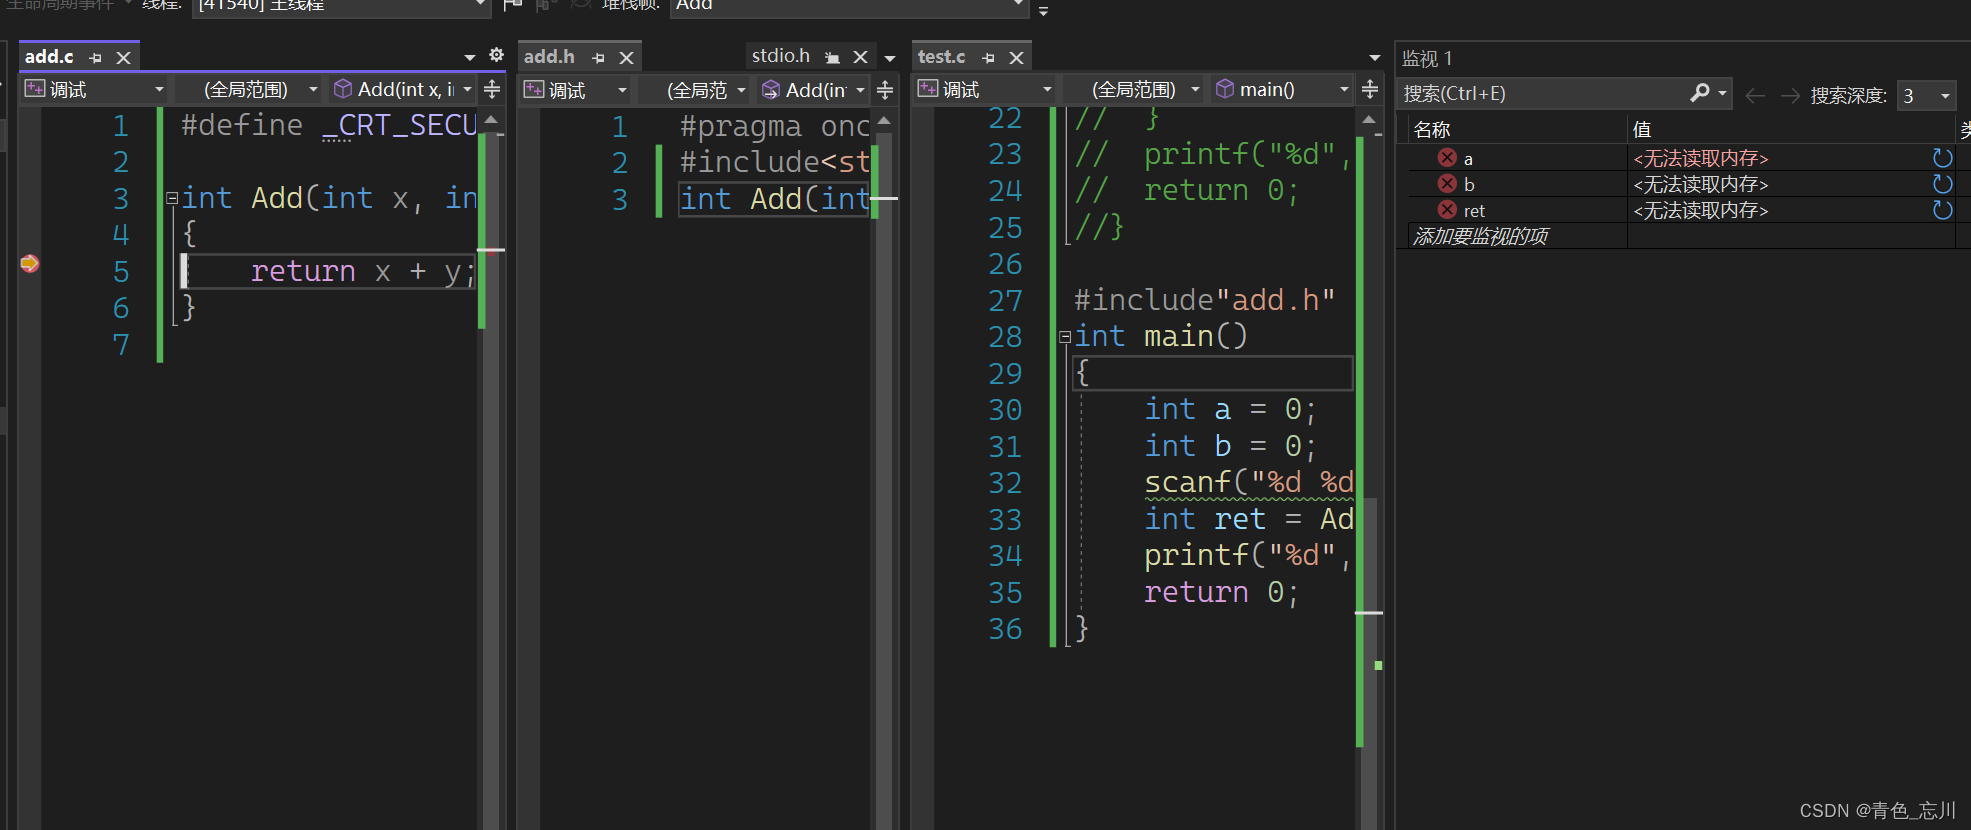Pin the add.h editor tab

(x=598, y=58)
